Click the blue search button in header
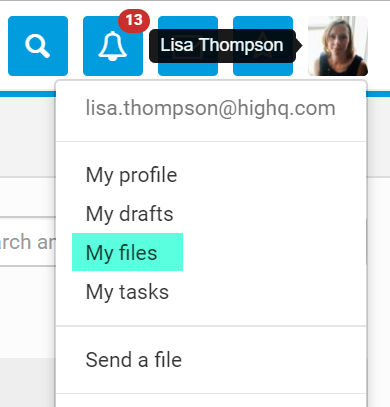The width and height of the screenshot is (390, 407). coord(38,46)
